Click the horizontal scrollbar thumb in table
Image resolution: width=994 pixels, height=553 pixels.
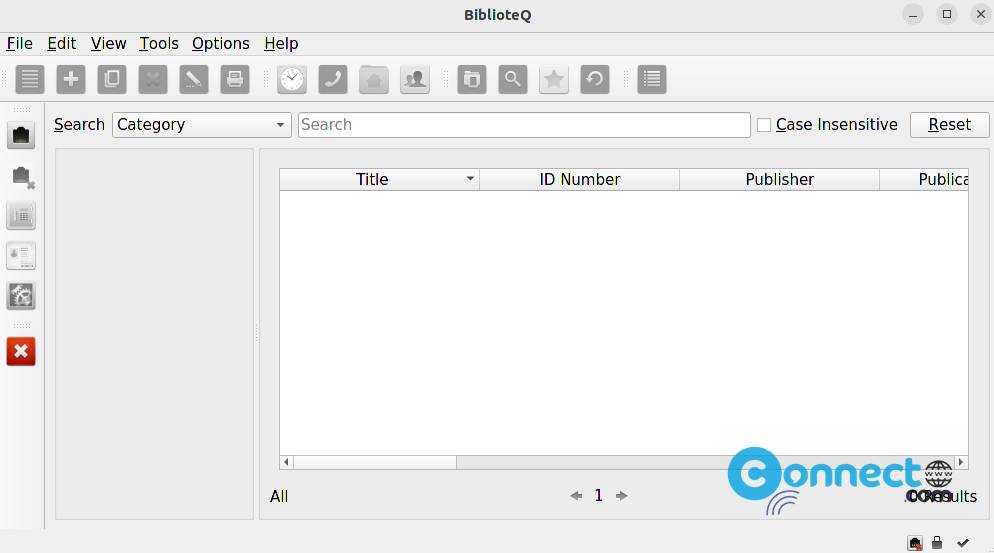click(375, 462)
